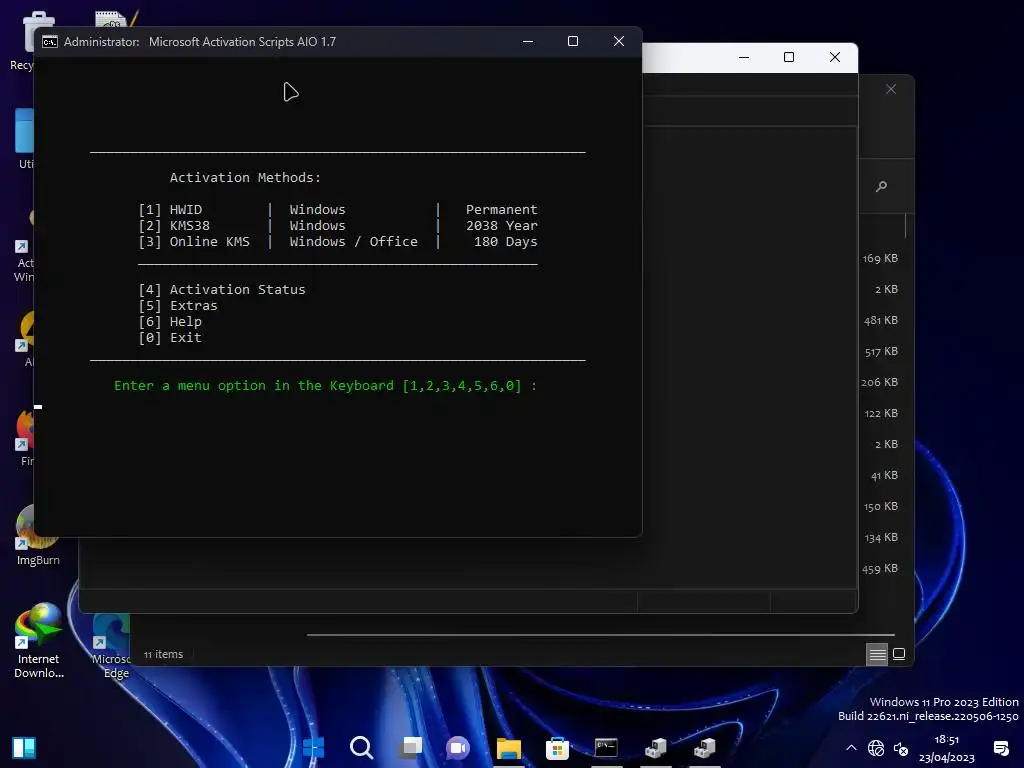Launch the Chat app from the taskbar
The width and height of the screenshot is (1024, 768).
(458, 747)
